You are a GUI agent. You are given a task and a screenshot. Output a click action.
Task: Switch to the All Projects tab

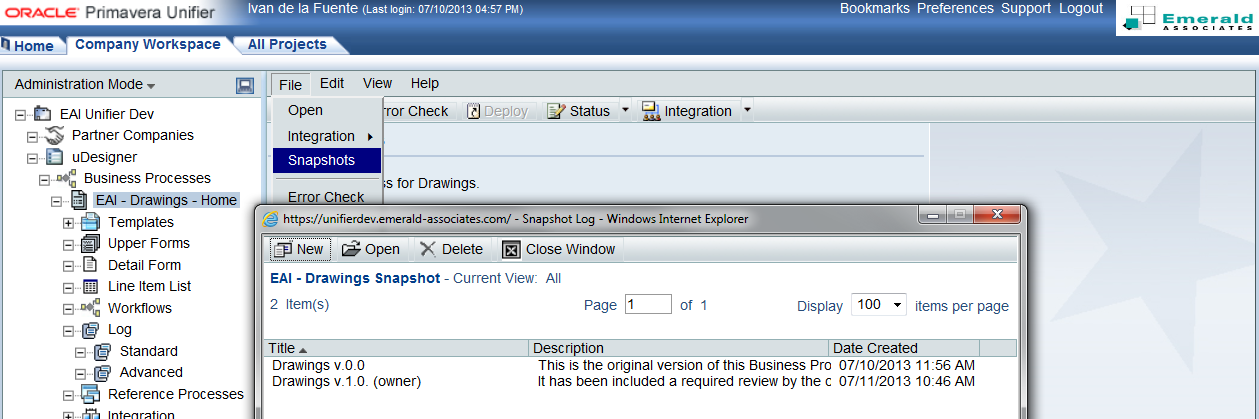287,45
